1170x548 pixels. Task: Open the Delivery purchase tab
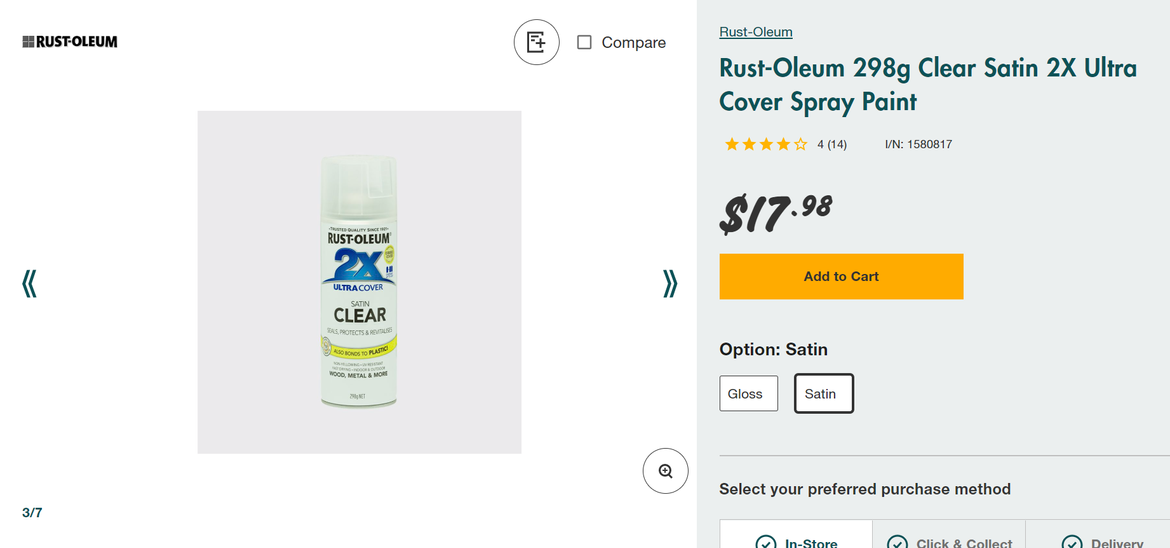click(1102, 538)
